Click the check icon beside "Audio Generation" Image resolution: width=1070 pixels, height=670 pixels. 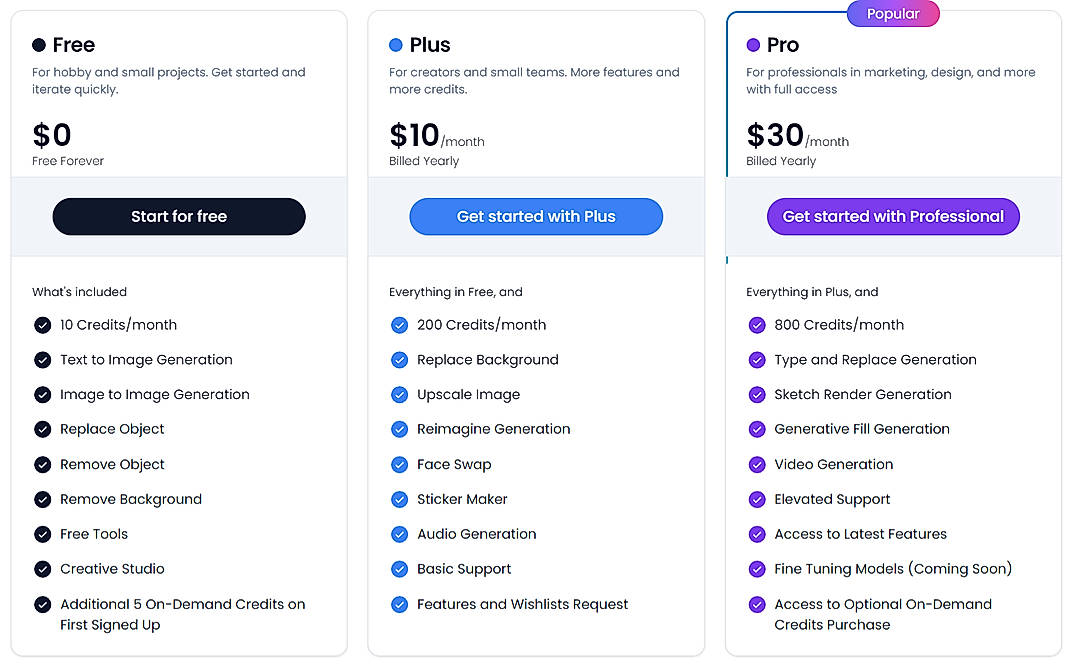400,534
